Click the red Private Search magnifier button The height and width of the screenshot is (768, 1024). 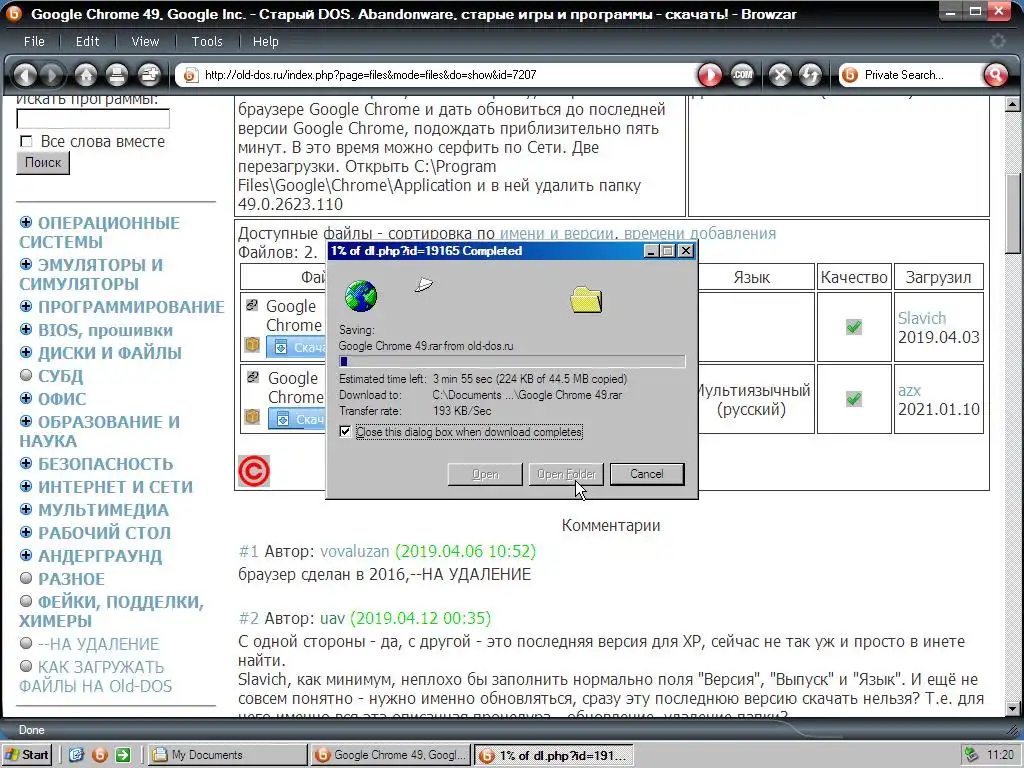pos(996,75)
